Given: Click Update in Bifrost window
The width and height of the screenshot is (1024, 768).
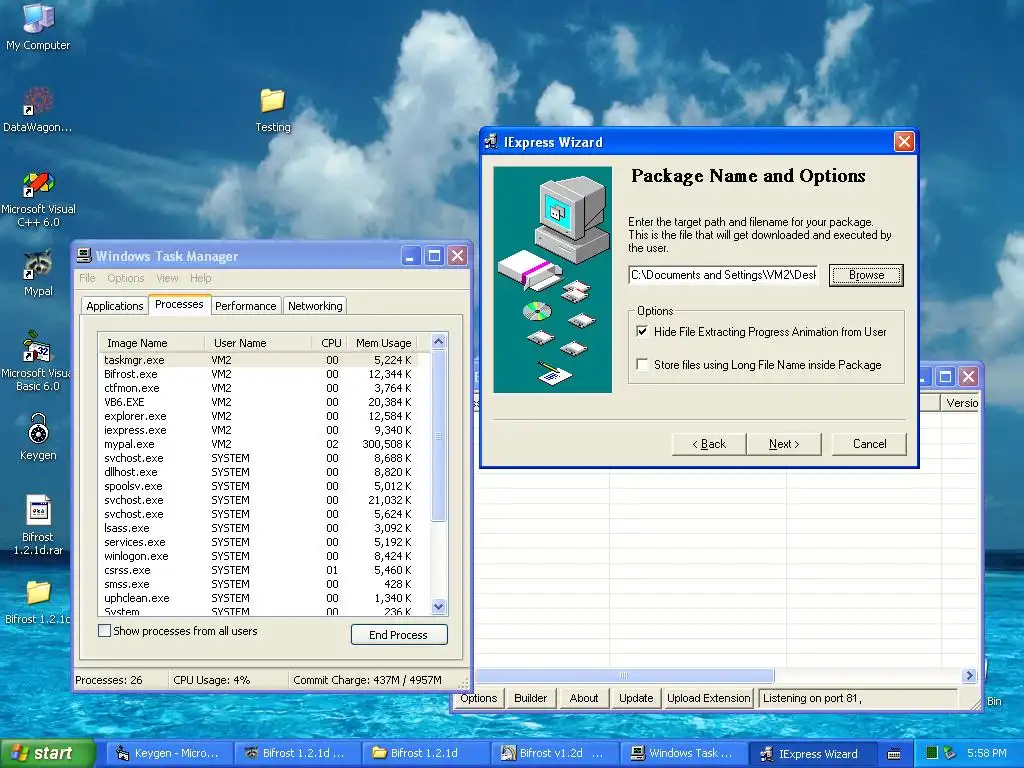Looking at the screenshot, I should click(636, 698).
